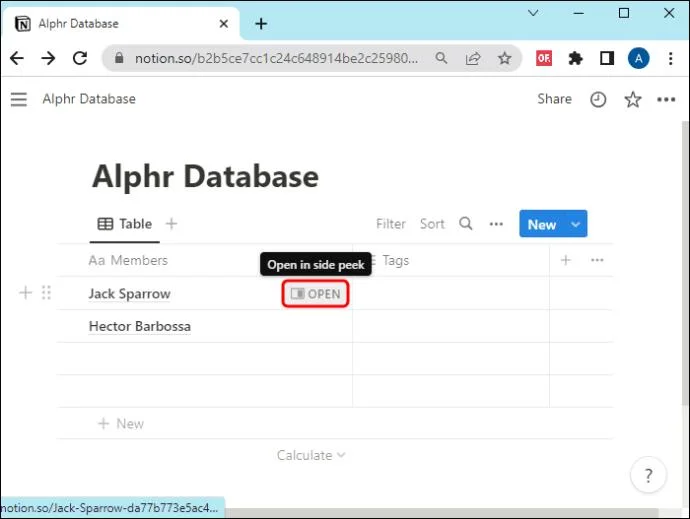Click the vertical scrollbar
The height and width of the screenshot is (519, 690).
[x=685, y=264]
